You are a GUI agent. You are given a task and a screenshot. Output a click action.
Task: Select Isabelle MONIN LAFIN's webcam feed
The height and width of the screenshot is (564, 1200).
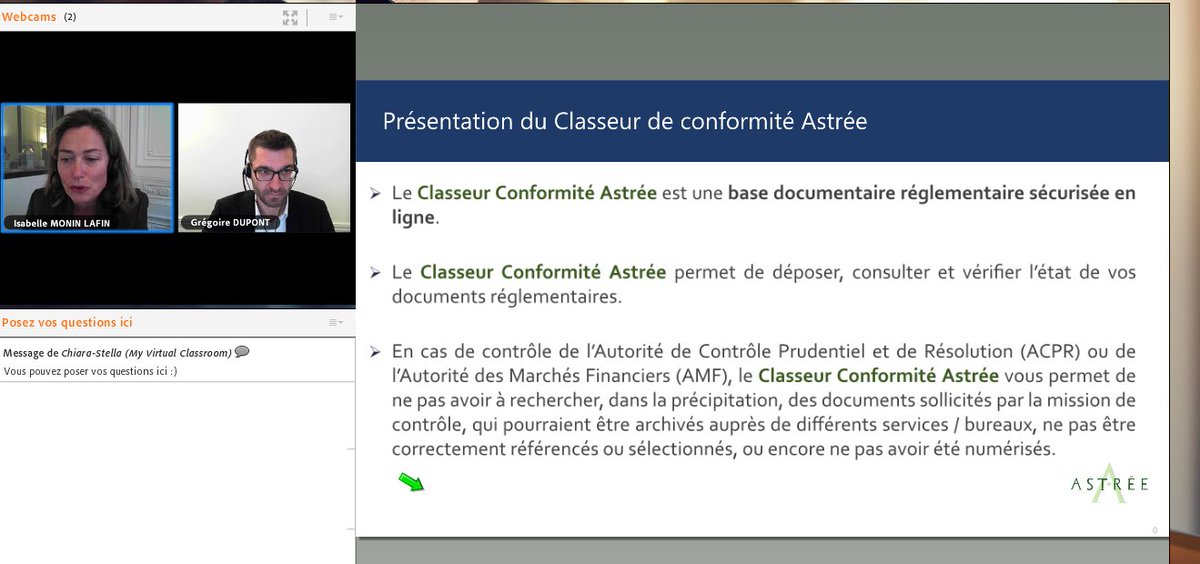[87, 168]
